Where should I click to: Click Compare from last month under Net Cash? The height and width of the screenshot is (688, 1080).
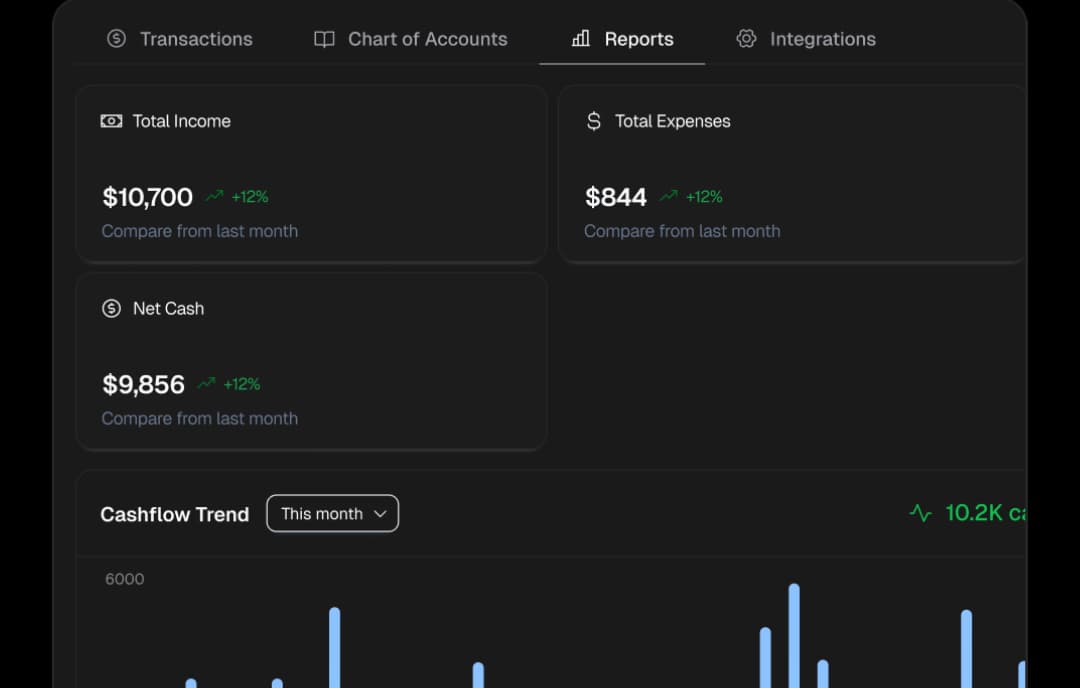click(199, 418)
